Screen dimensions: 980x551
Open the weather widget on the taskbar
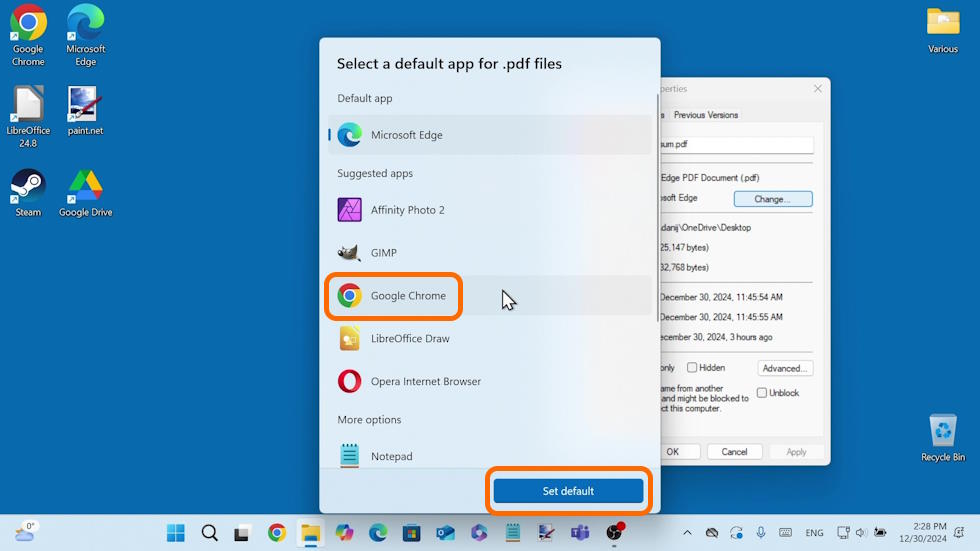click(x=25, y=532)
